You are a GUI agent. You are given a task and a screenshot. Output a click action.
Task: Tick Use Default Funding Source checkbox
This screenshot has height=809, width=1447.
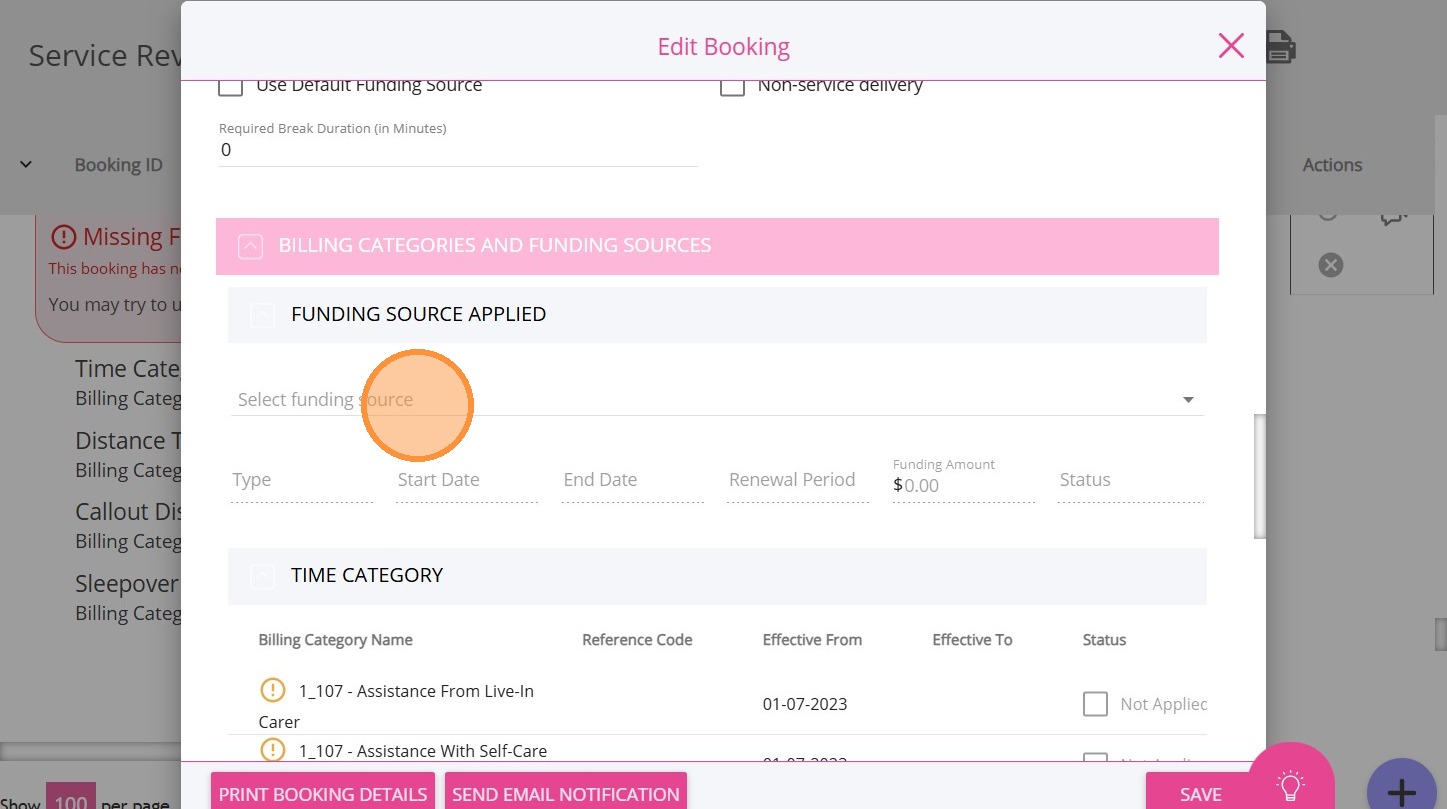pos(231,86)
